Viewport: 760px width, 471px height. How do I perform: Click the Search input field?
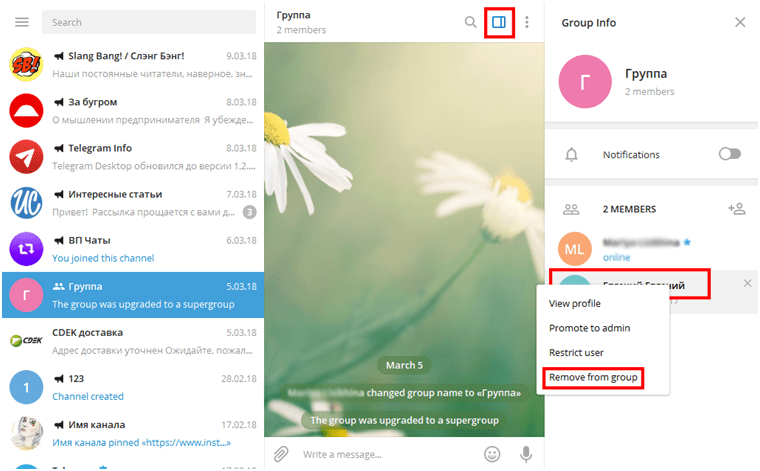(149, 22)
